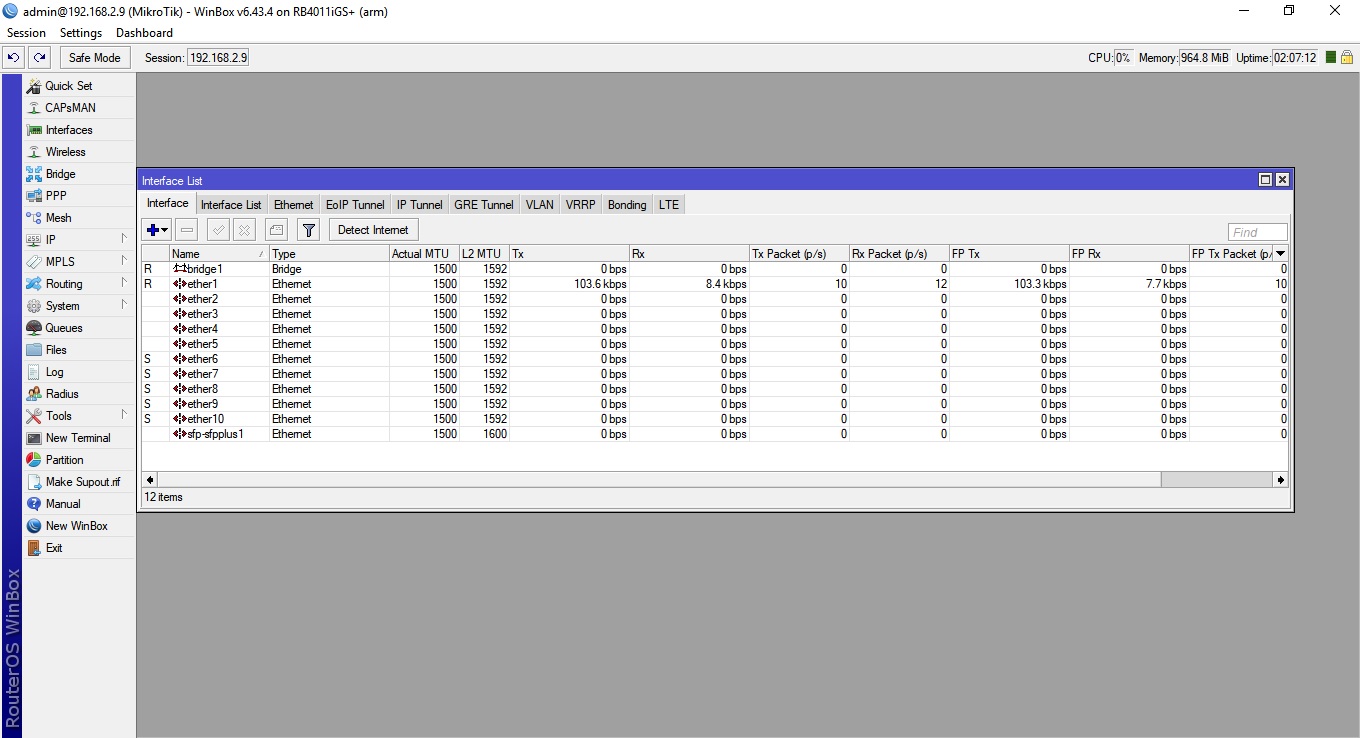Screen dimensions: 1360x738
Task: Open Make Supout.rif from sidebar
Action: point(79,482)
